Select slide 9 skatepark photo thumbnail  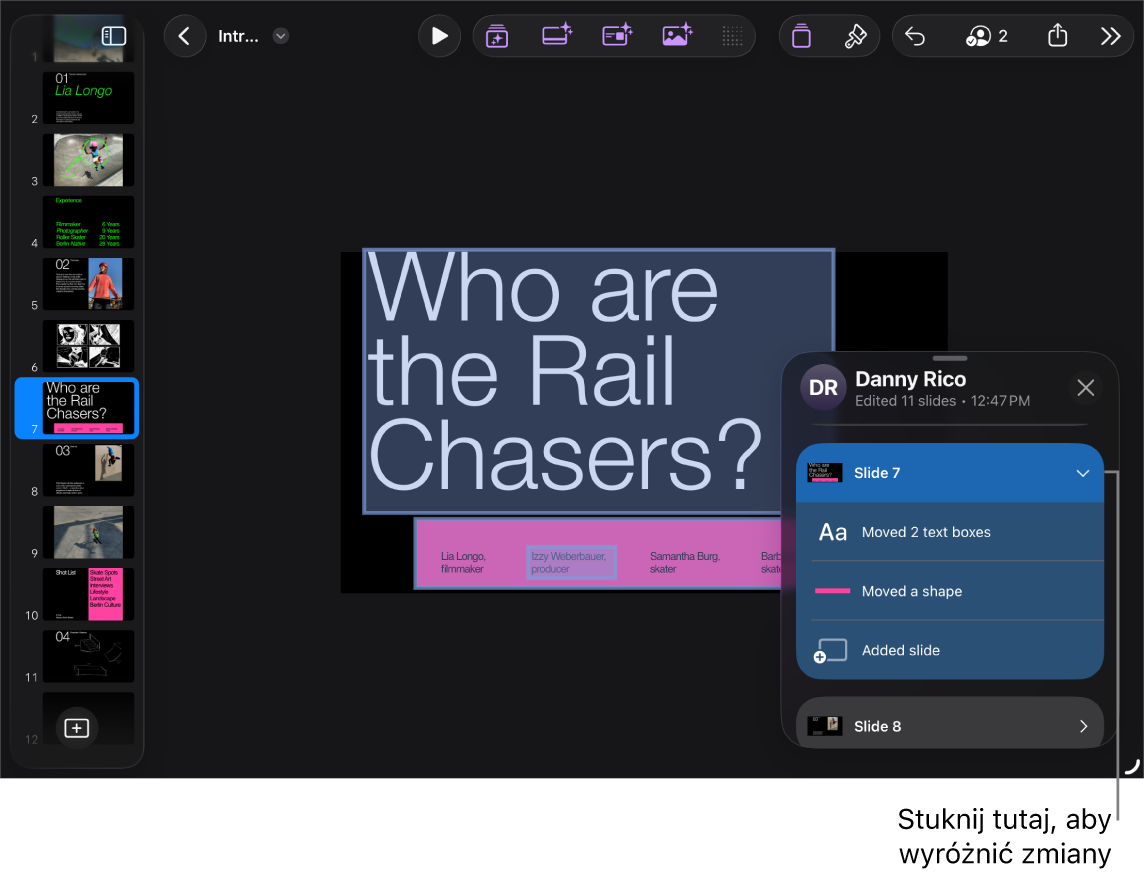click(x=88, y=532)
